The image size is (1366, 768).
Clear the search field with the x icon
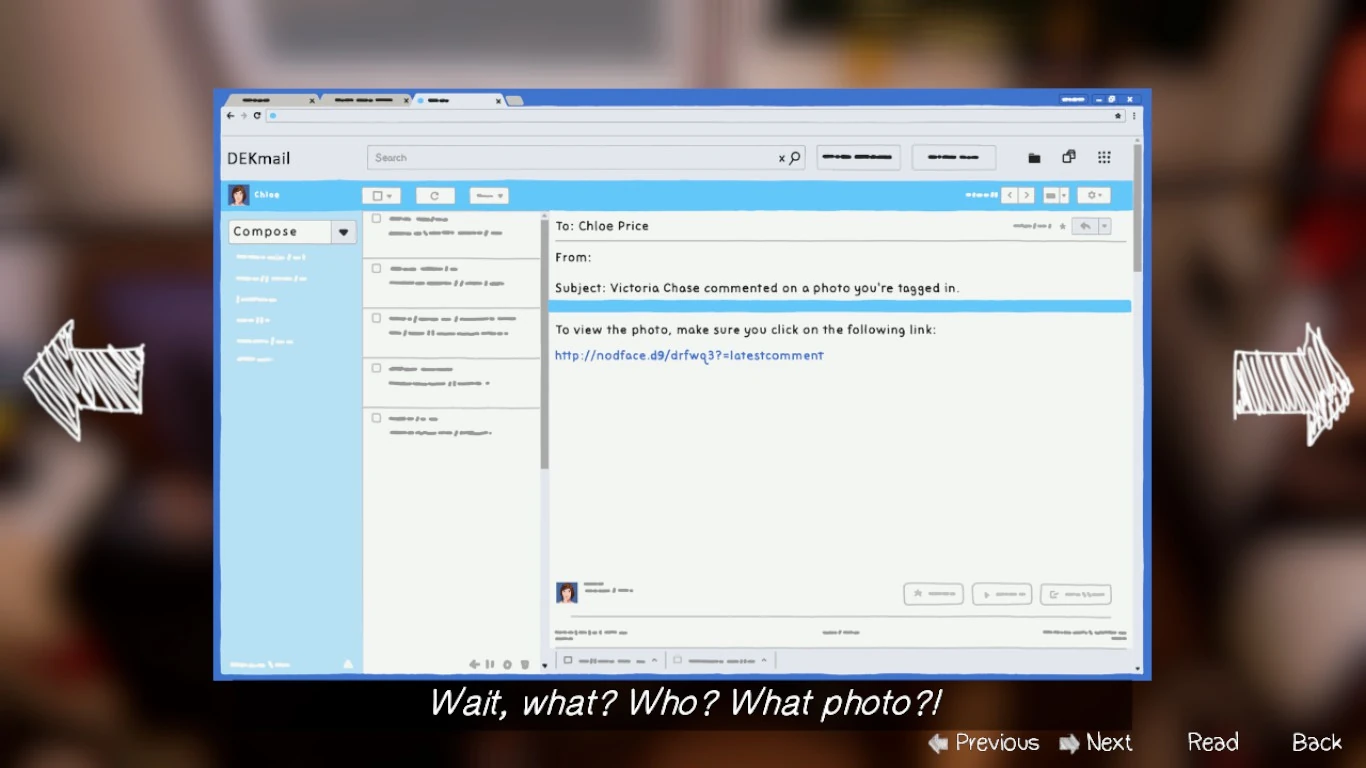point(782,158)
